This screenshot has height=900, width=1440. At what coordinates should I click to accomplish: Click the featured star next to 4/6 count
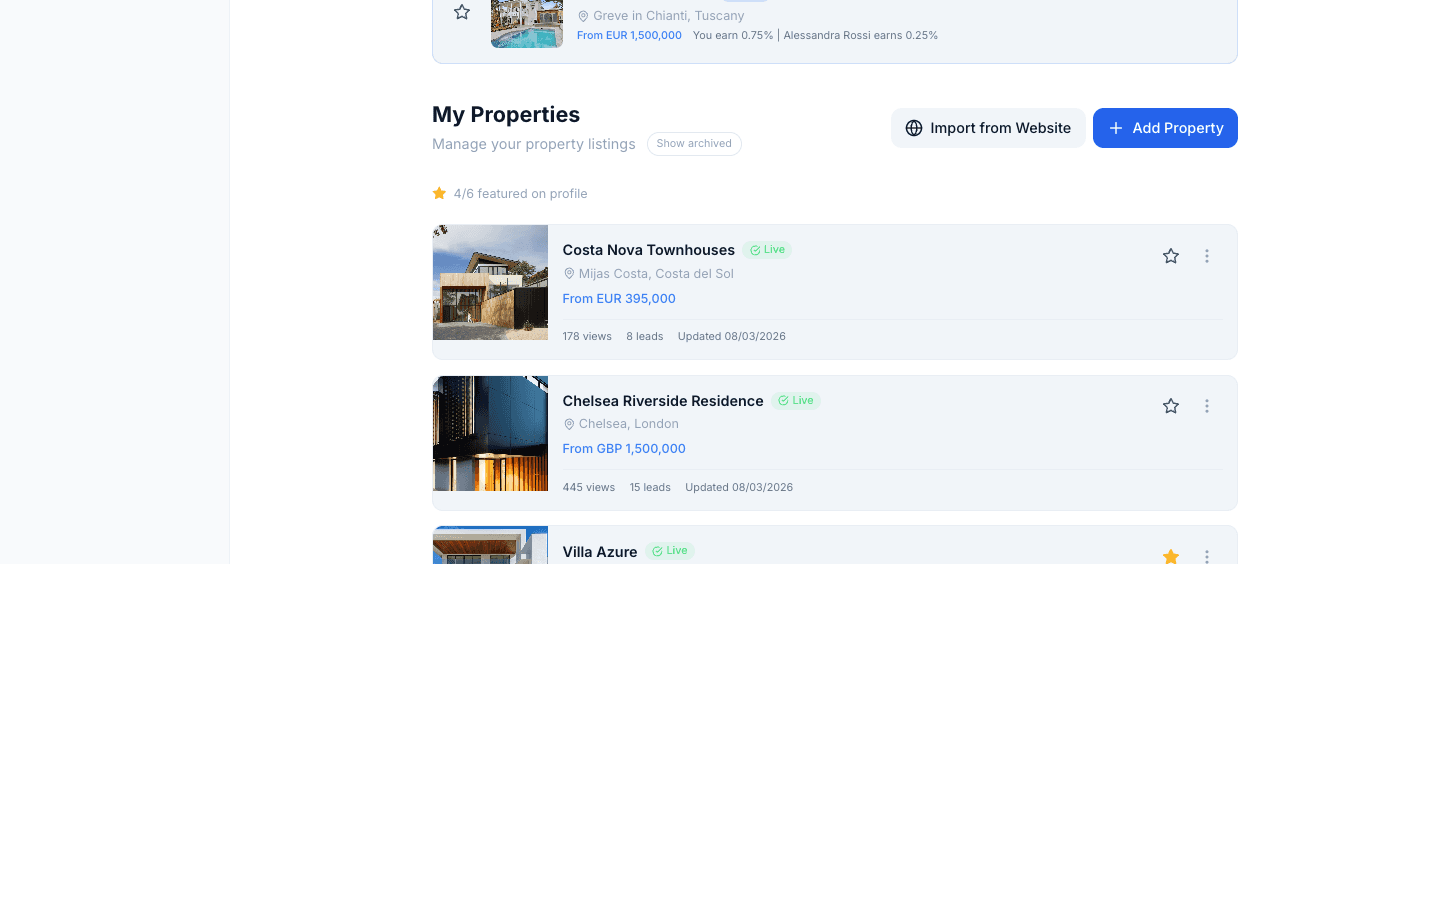pos(439,193)
